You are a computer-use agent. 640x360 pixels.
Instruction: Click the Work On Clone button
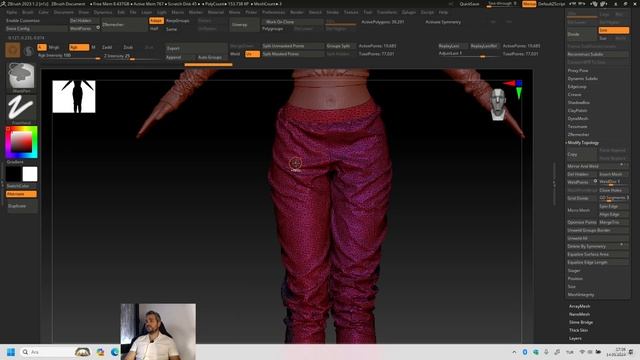[292, 22]
